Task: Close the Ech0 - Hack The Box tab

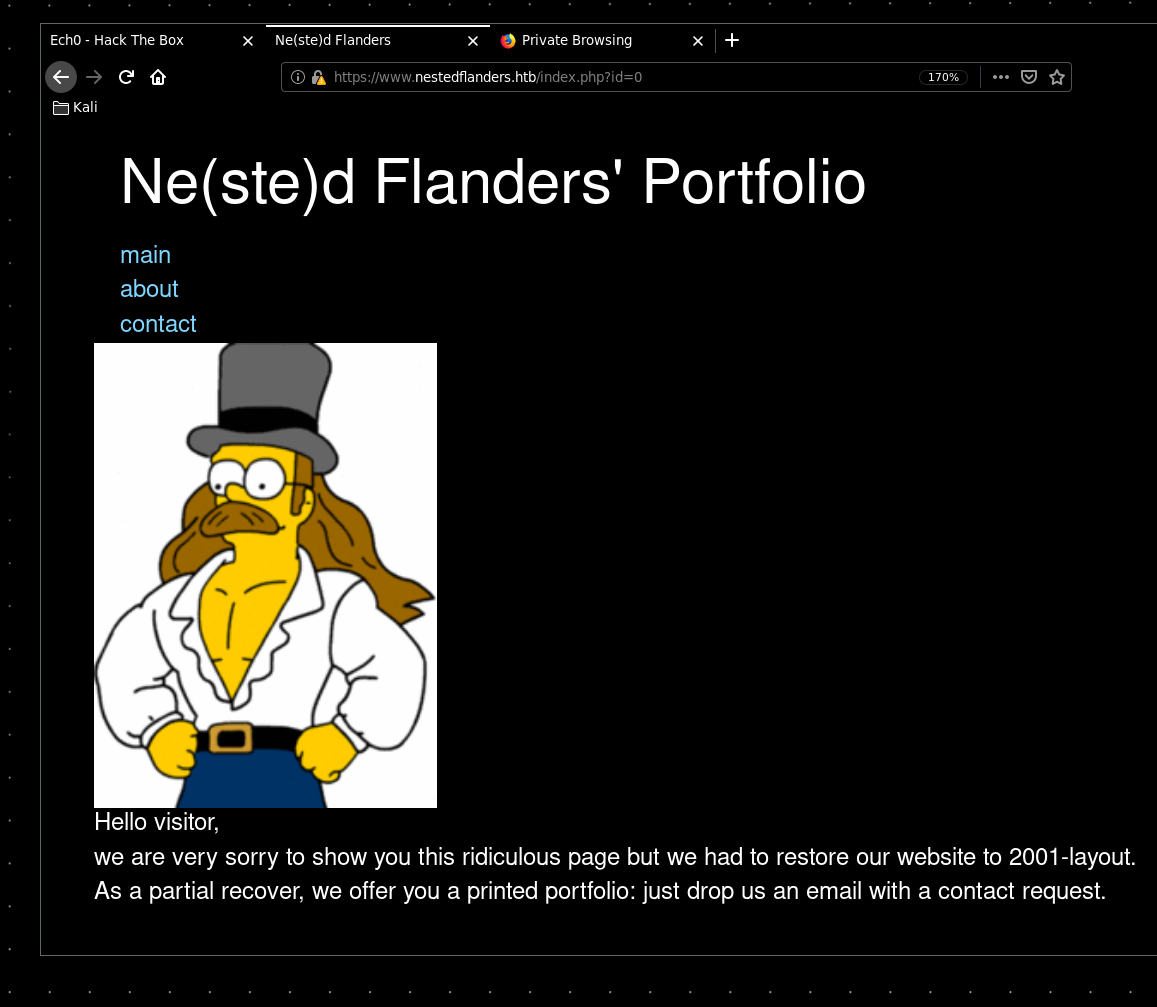Action: point(248,41)
